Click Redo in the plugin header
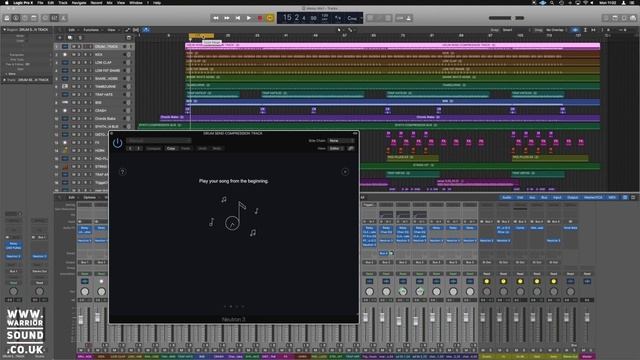 click(x=217, y=149)
